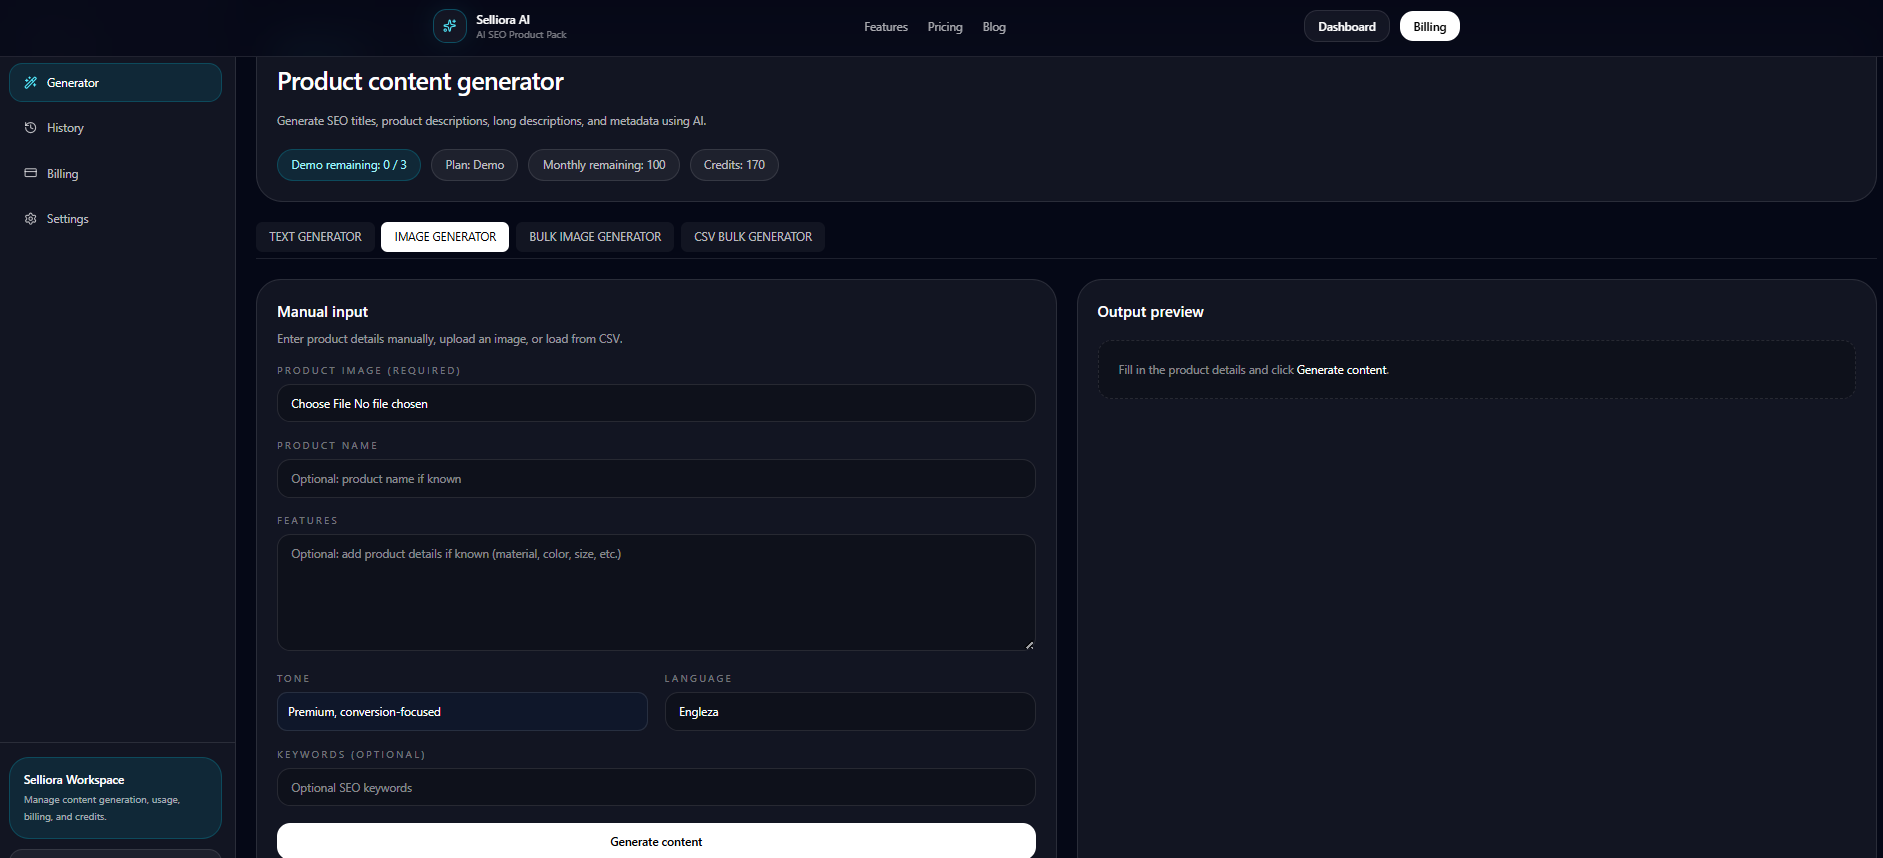Click the Demo remaining 0 / 3 badge

tap(349, 165)
